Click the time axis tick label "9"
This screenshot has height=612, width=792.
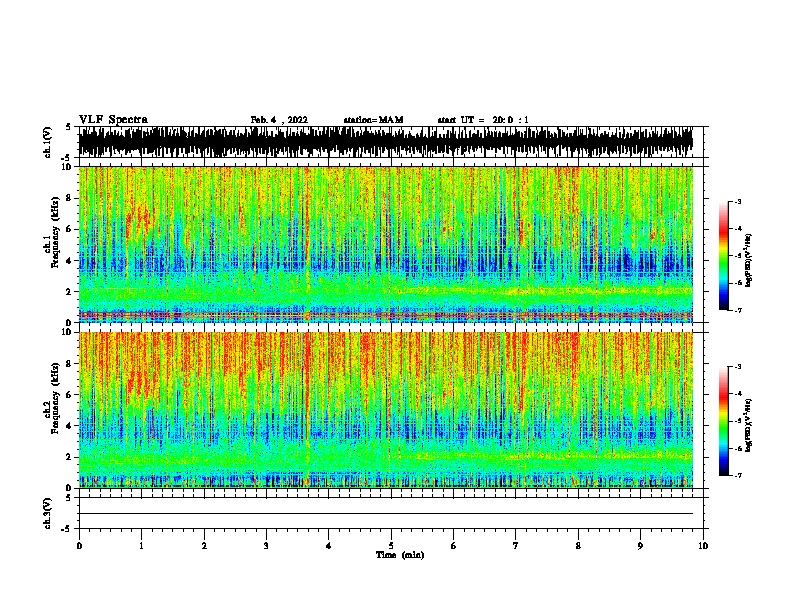[640, 546]
